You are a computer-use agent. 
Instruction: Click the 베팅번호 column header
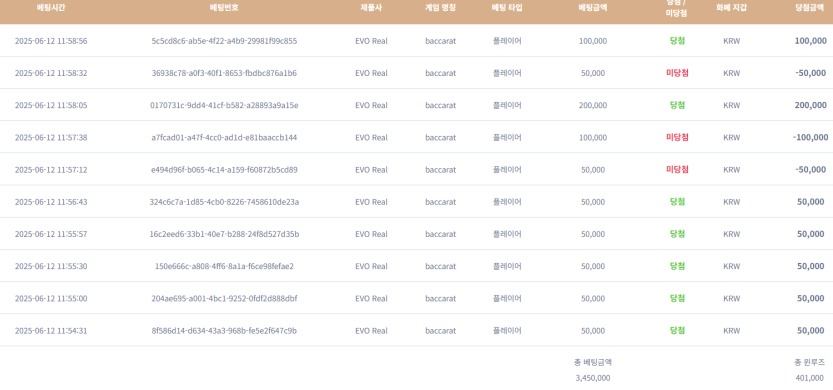pos(224,8)
